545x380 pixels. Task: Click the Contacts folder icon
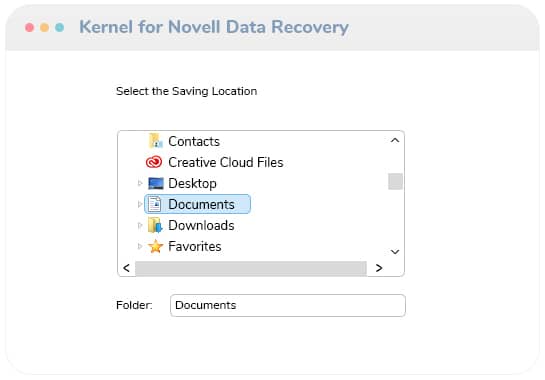click(x=155, y=141)
